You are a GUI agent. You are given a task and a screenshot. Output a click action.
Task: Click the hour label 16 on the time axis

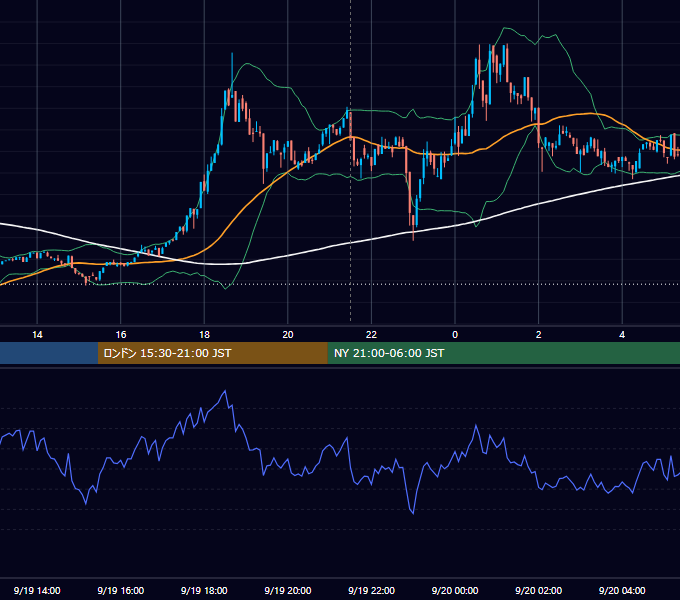(121, 335)
